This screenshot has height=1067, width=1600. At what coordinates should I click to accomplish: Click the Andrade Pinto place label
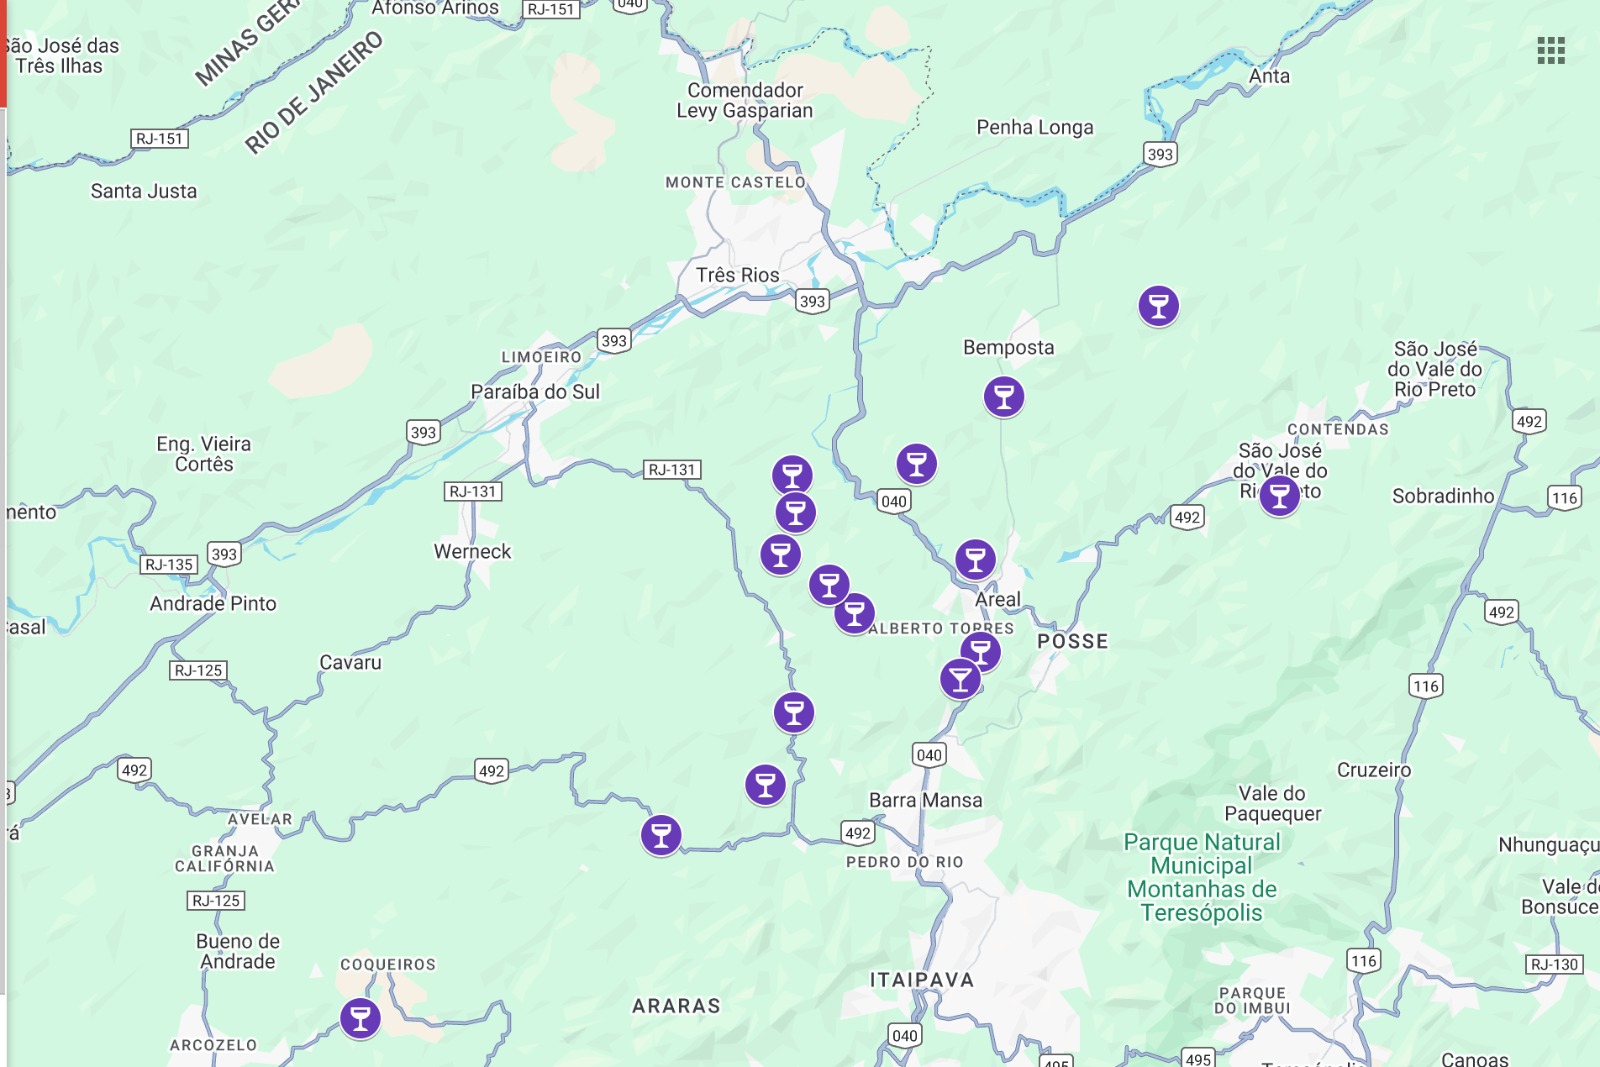pyautogui.click(x=213, y=604)
